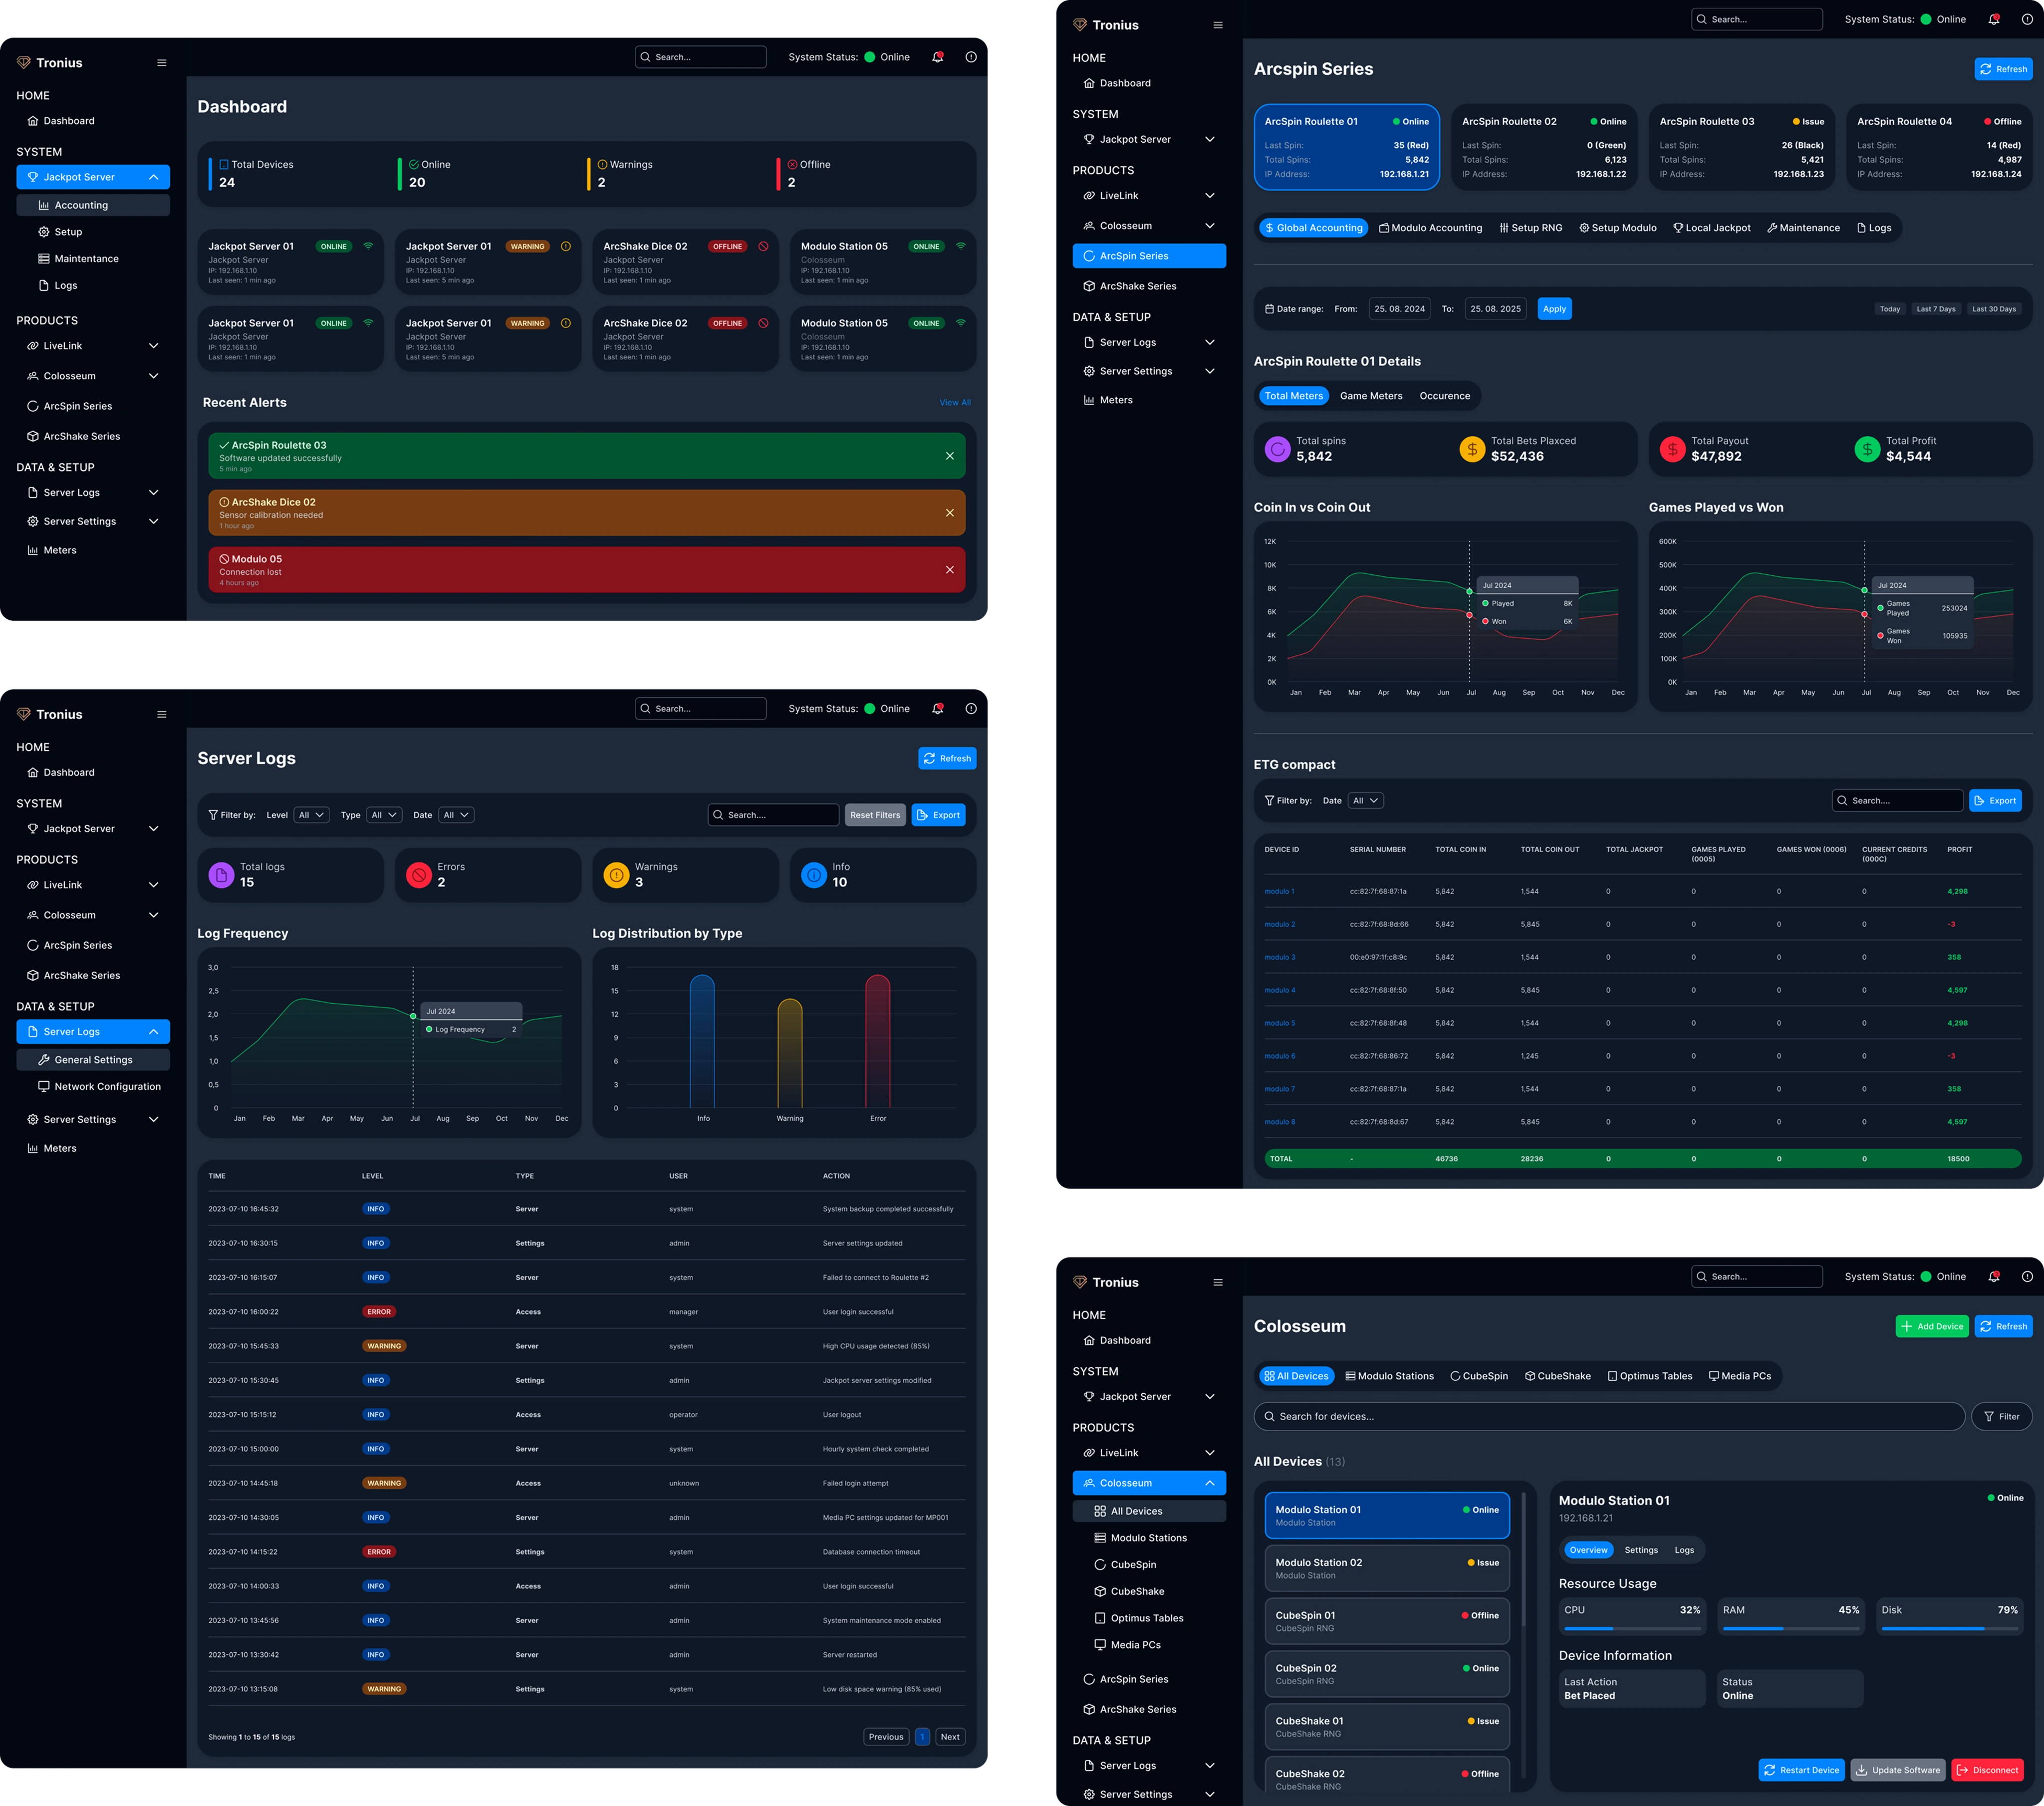
Task: Switch to Occurence tab
Action: click(1445, 396)
